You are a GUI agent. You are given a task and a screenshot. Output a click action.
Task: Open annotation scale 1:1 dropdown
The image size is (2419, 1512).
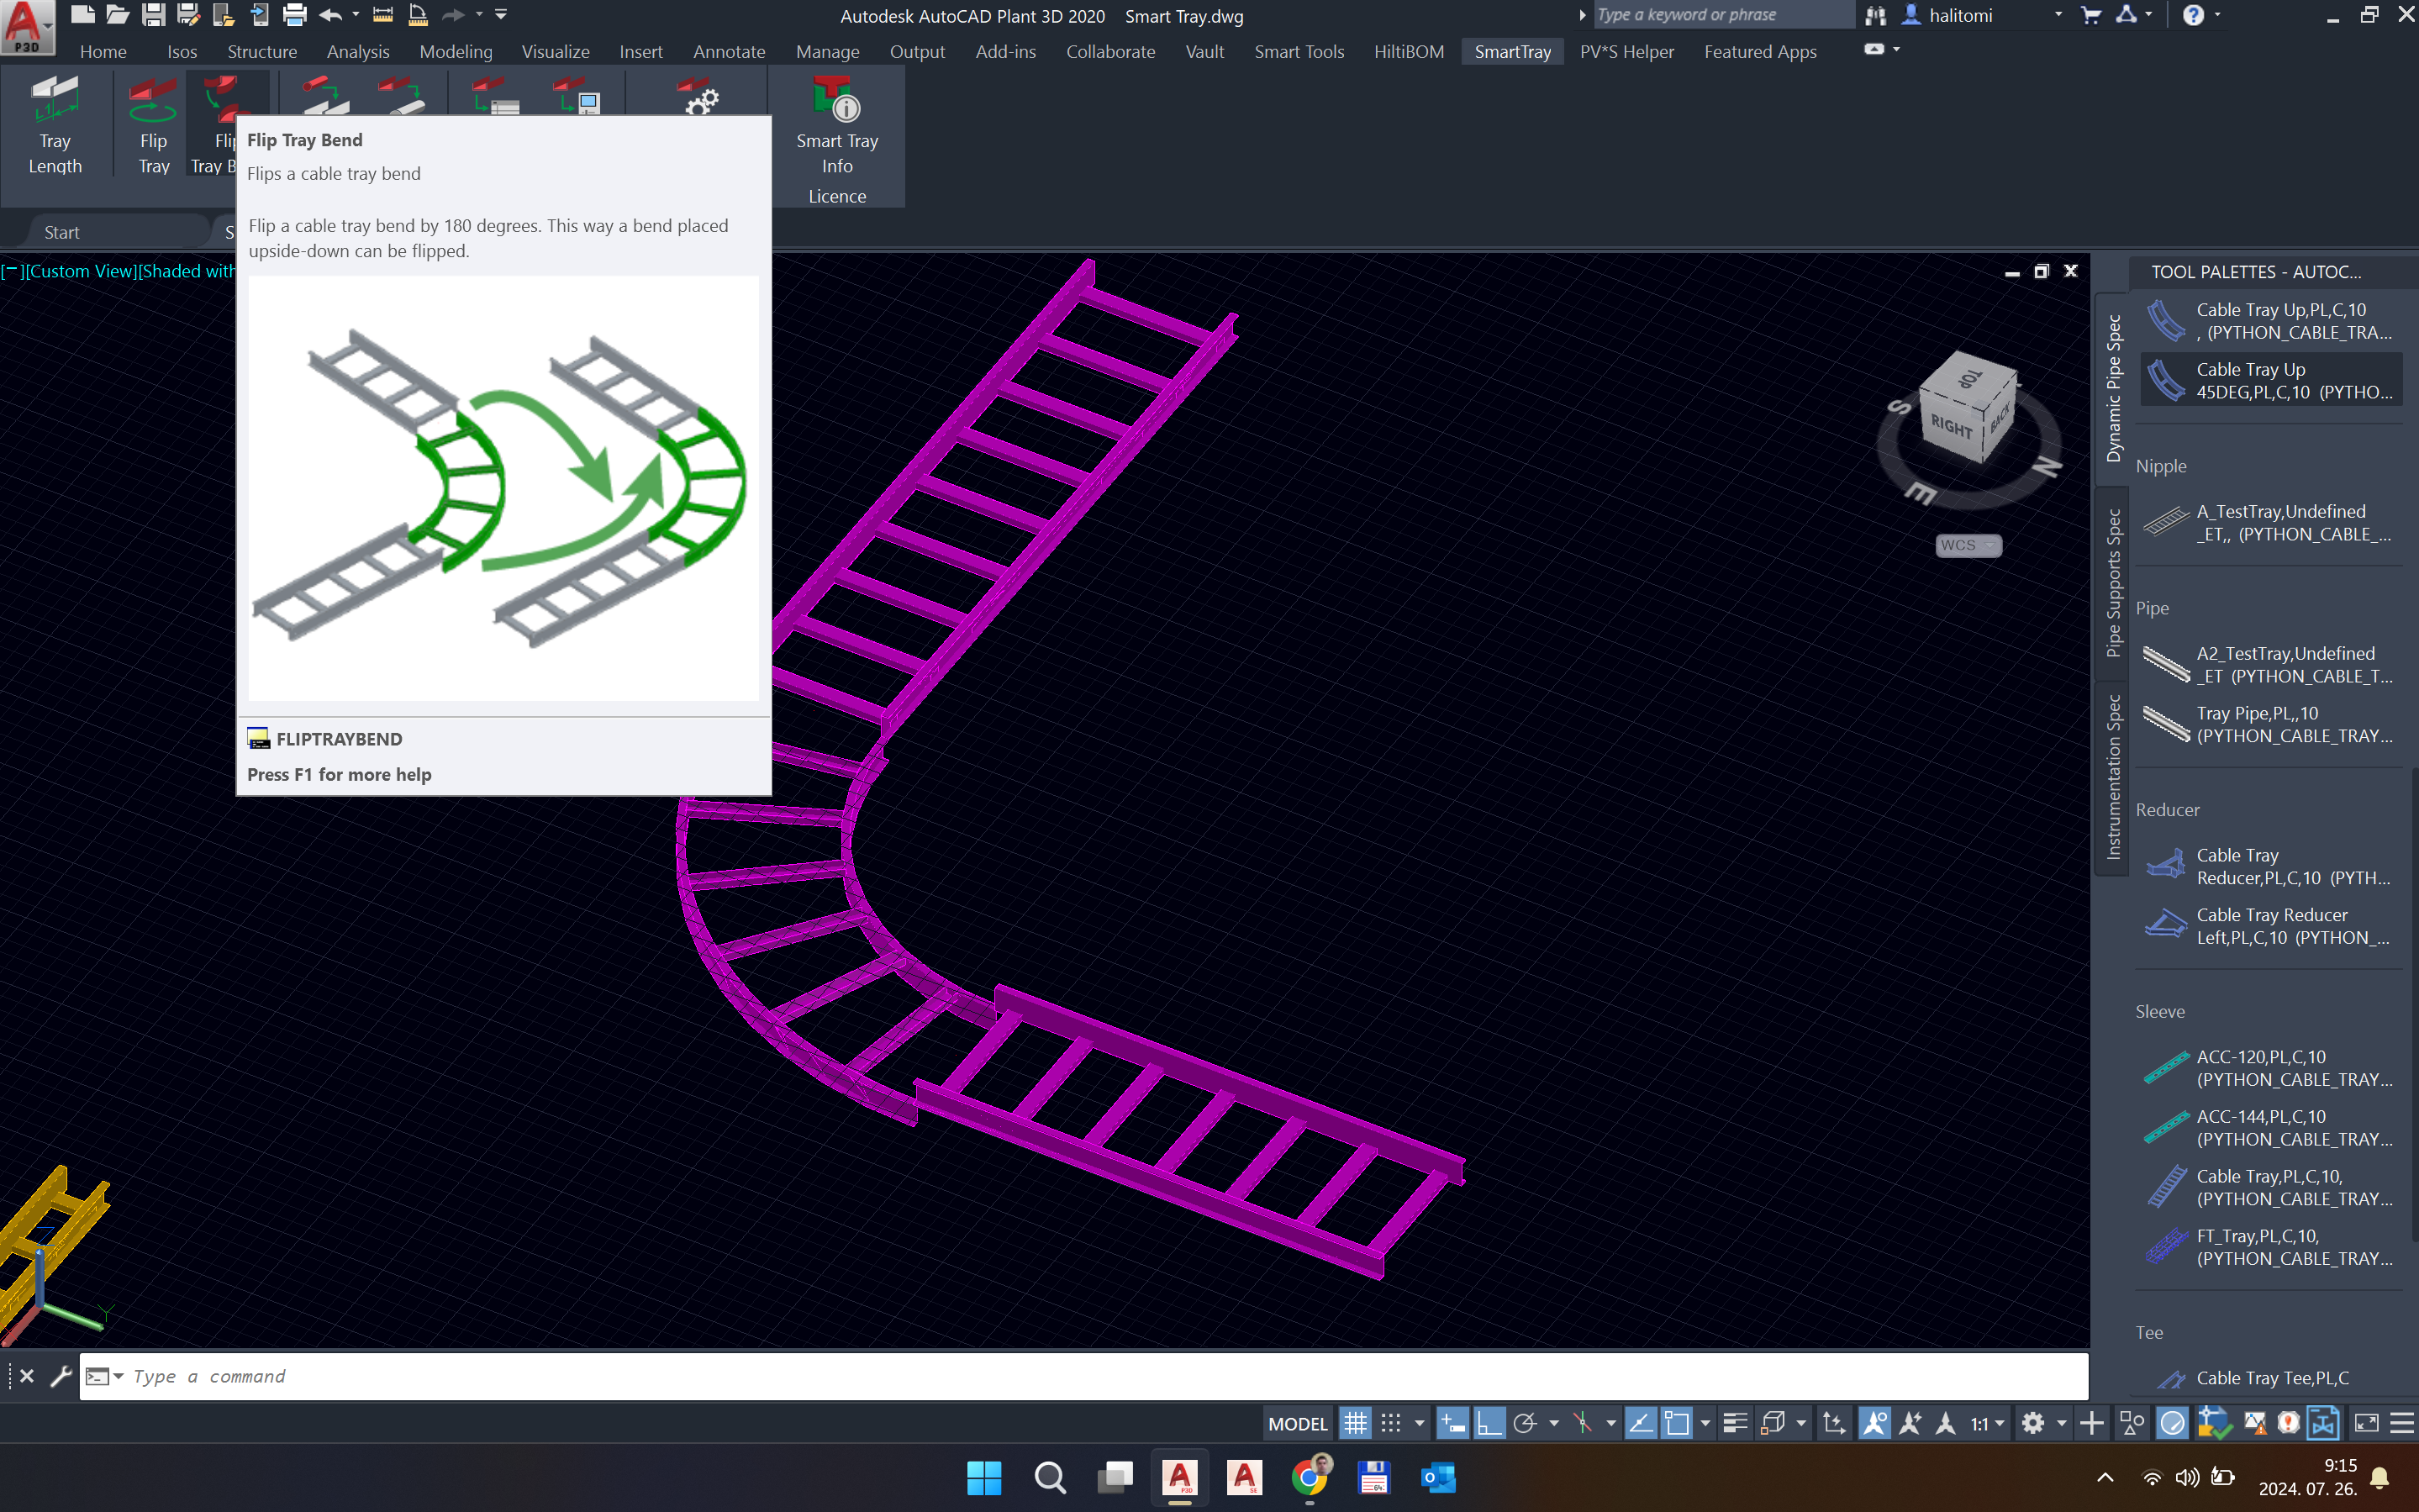pyautogui.click(x=1987, y=1423)
